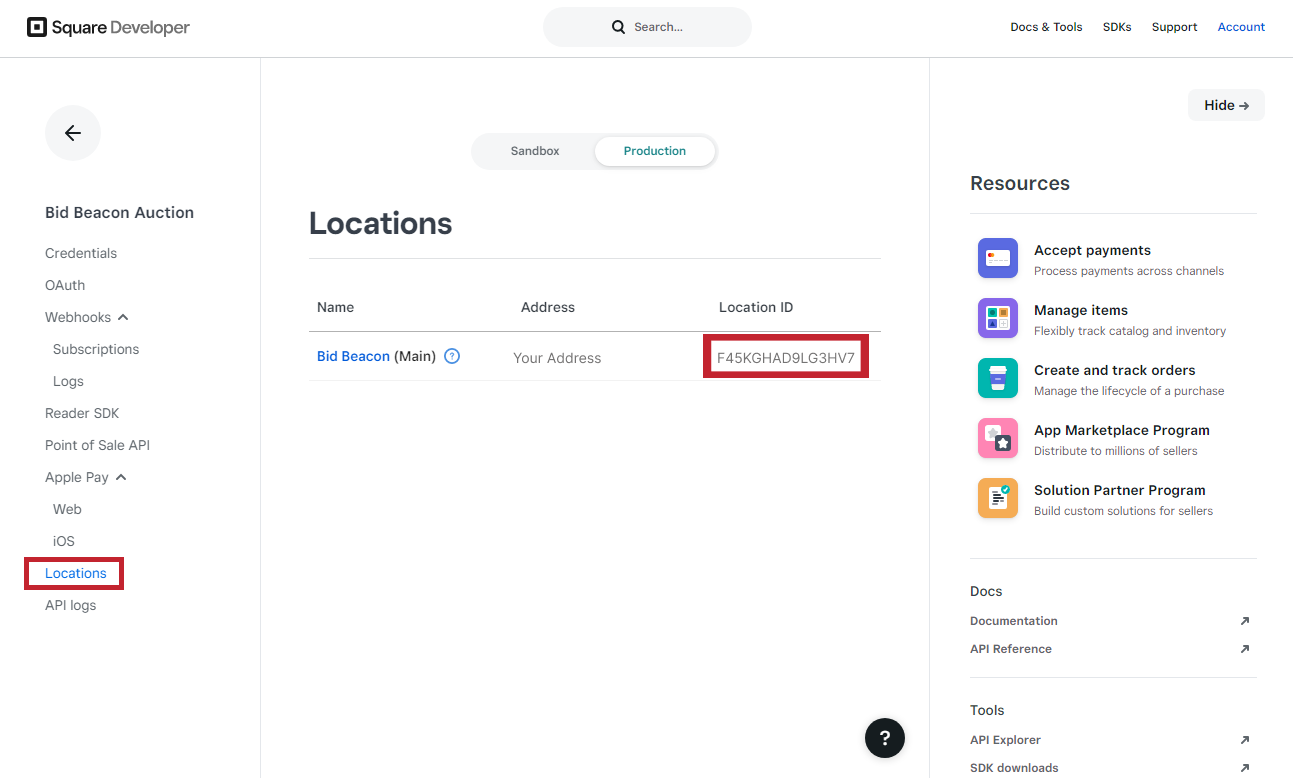This screenshot has width=1293, height=778.
Task: Switch to Sandbox mode
Action: pyautogui.click(x=535, y=151)
